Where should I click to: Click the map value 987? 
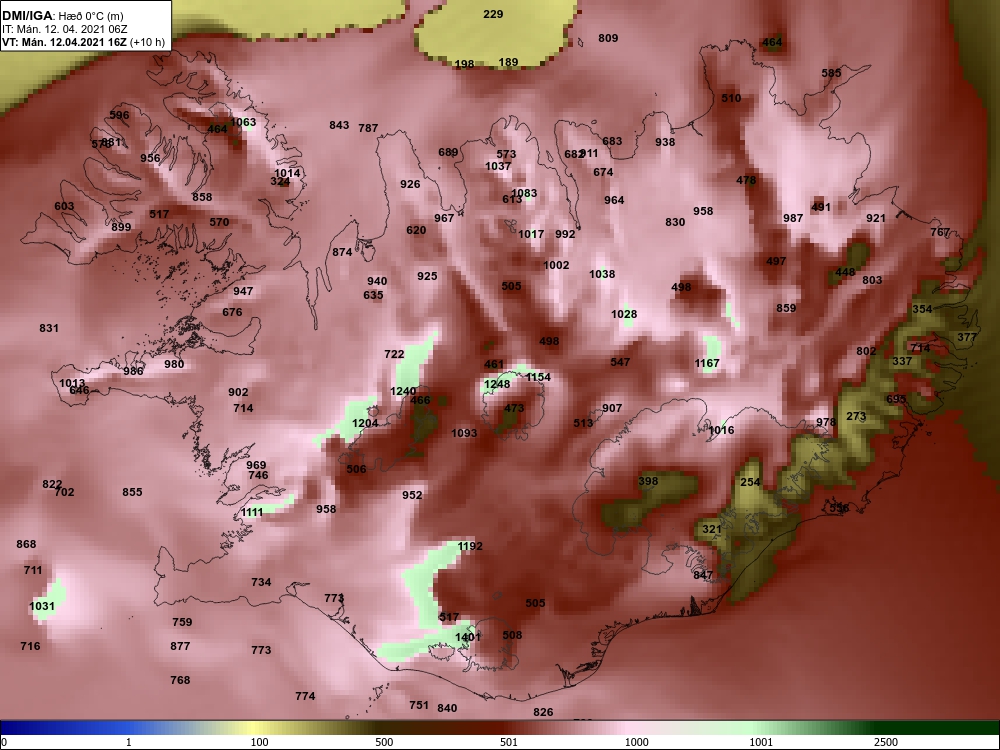(793, 218)
